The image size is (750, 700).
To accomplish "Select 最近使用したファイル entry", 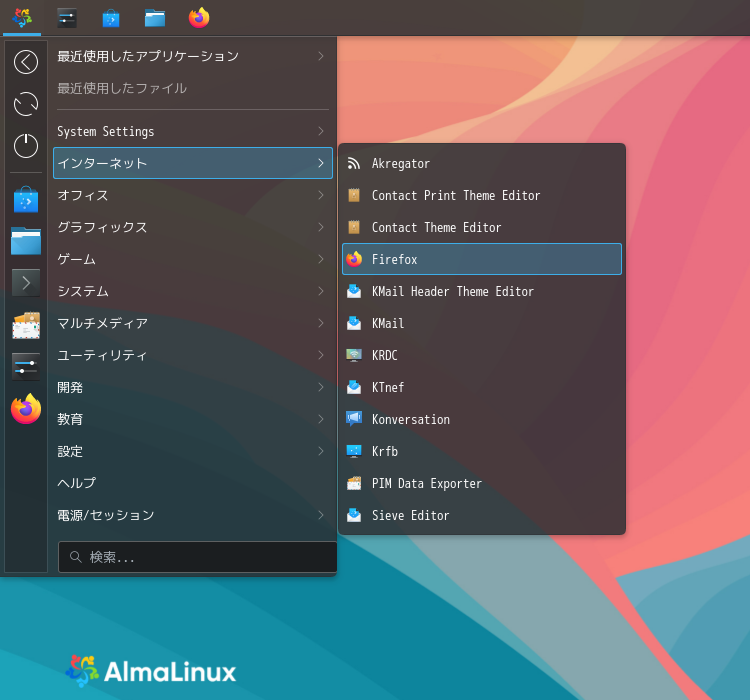I will coord(193,88).
